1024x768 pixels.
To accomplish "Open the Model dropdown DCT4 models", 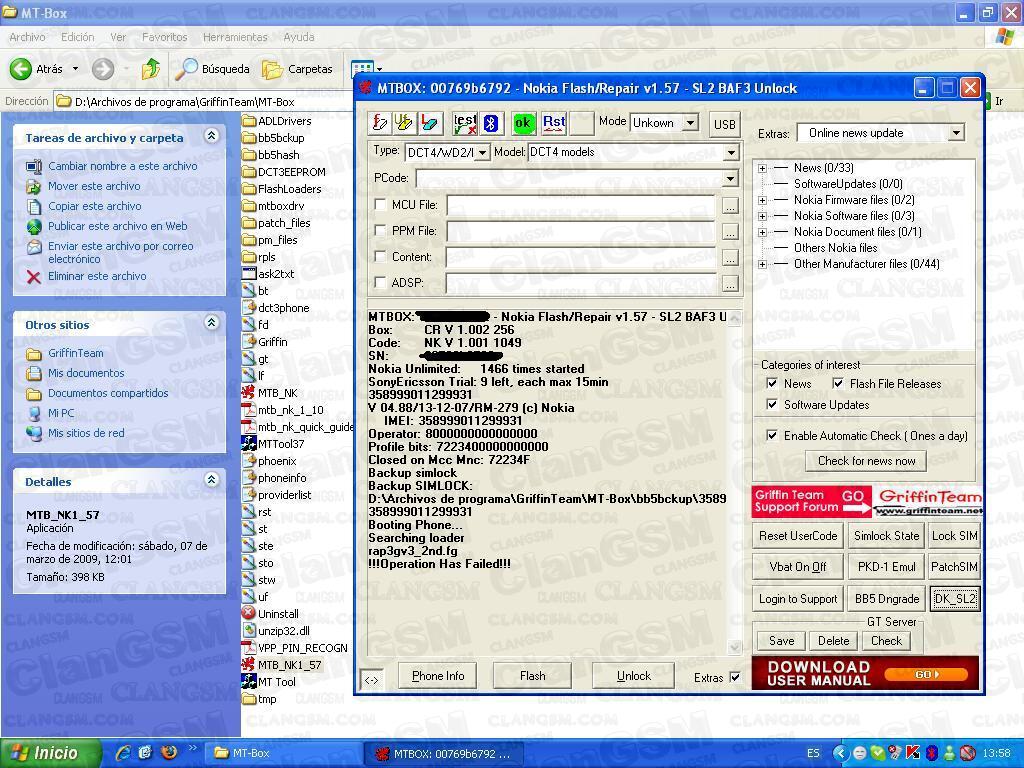I will tap(731, 152).
